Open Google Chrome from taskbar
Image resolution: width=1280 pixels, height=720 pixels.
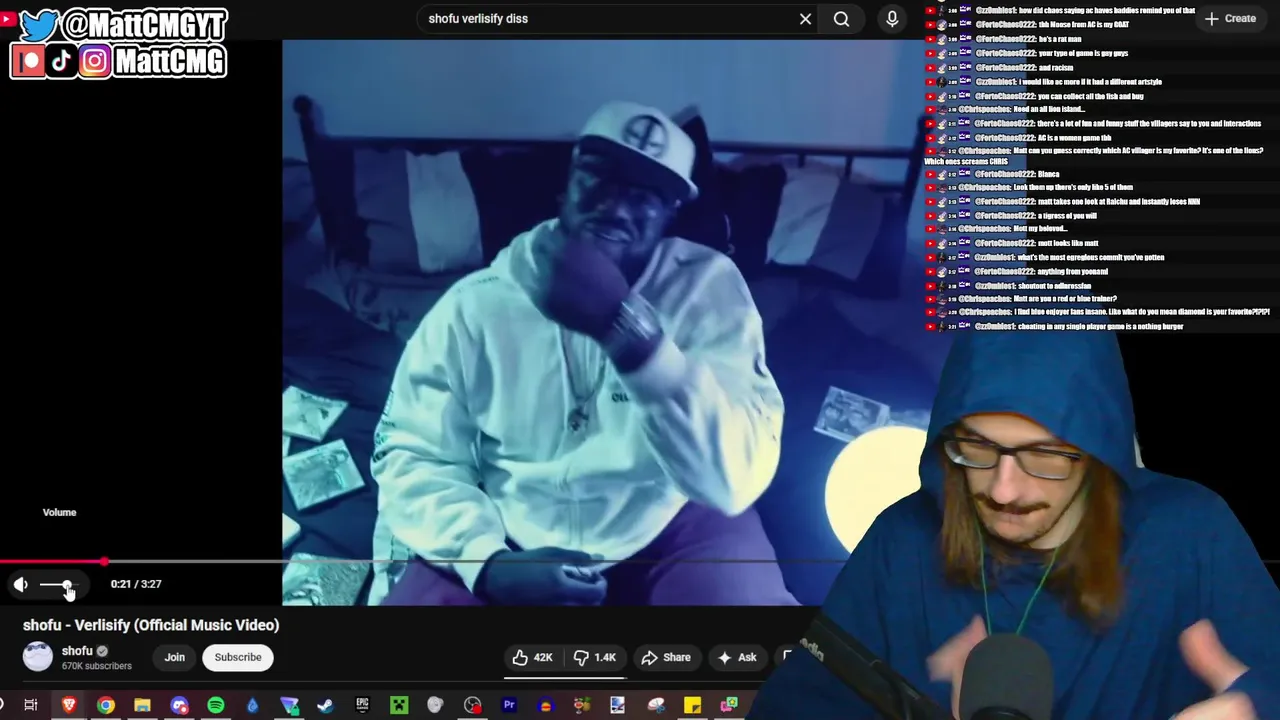[x=105, y=705]
